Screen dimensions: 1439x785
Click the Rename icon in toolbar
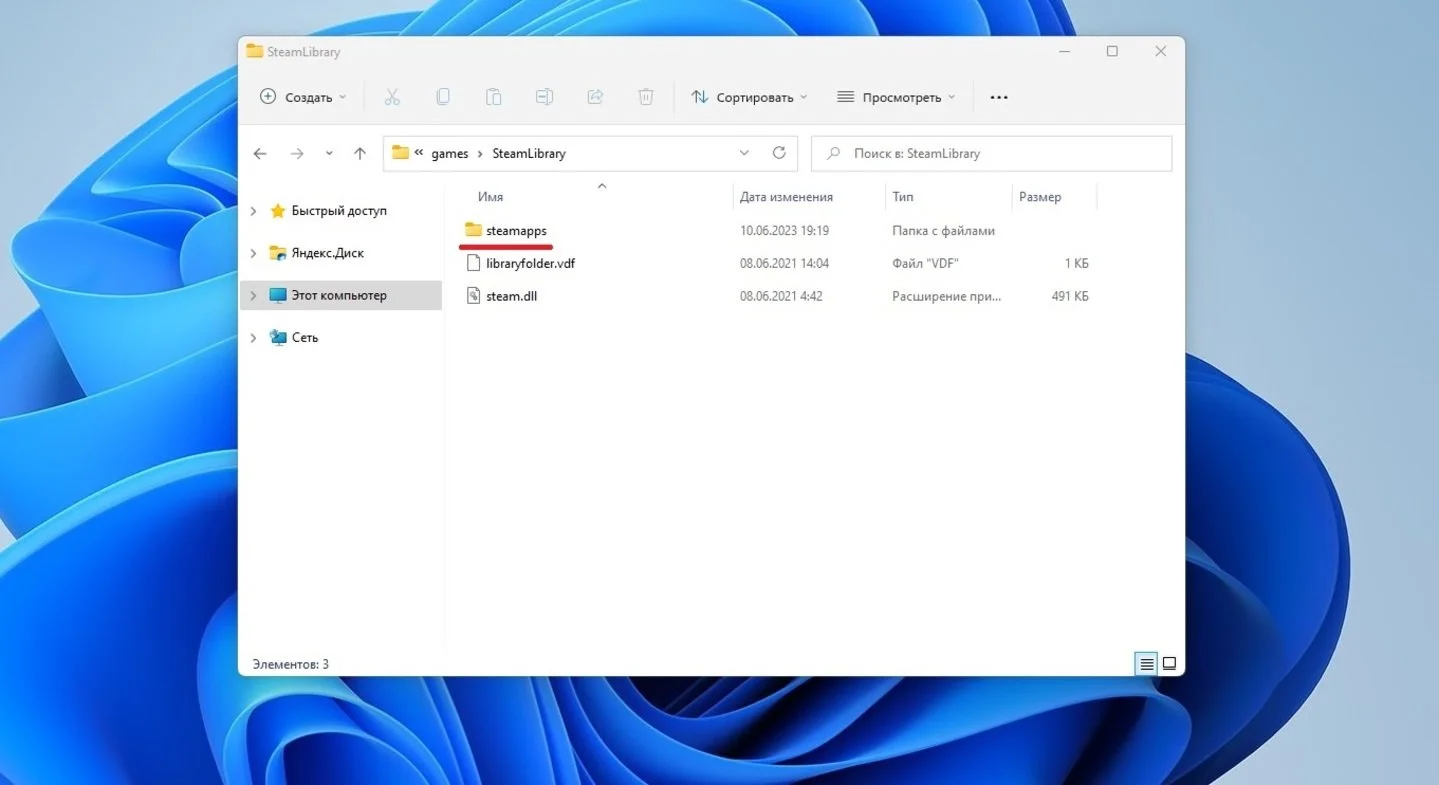click(x=544, y=97)
